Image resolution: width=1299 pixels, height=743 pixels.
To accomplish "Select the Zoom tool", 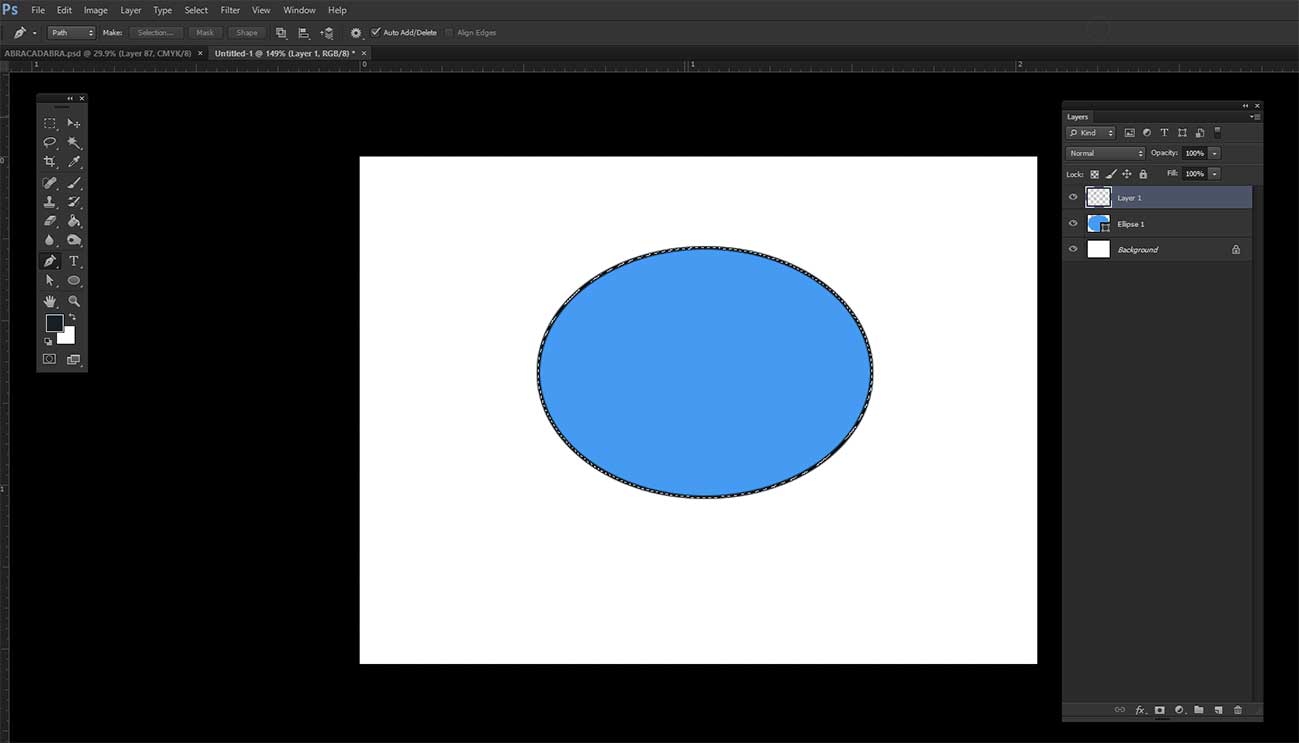I will coord(74,301).
